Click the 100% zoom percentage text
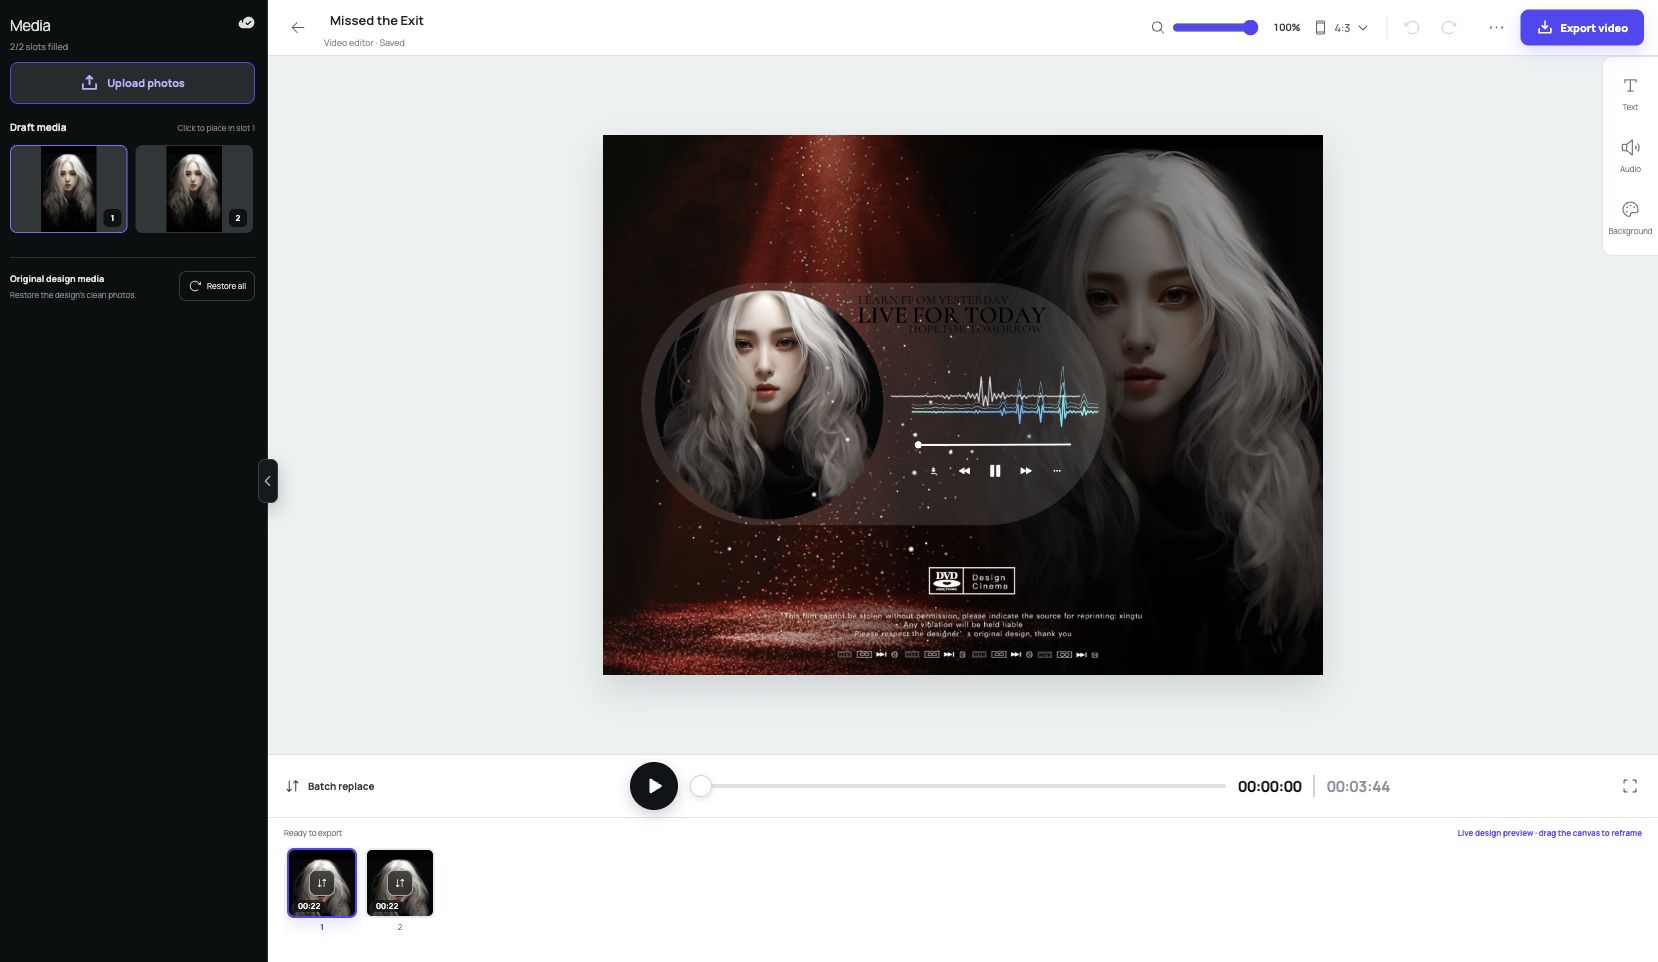 point(1287,28)
